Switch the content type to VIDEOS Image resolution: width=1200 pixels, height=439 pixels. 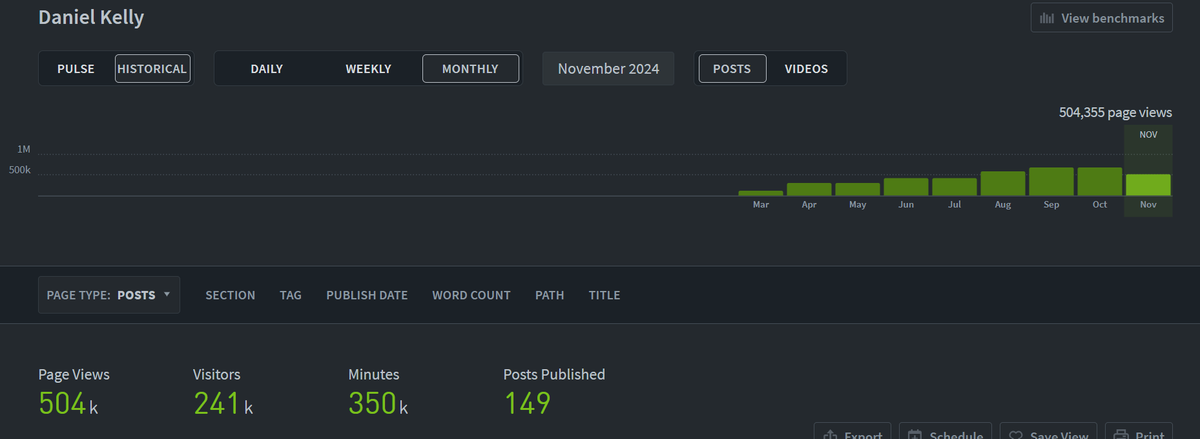point(806,69)
